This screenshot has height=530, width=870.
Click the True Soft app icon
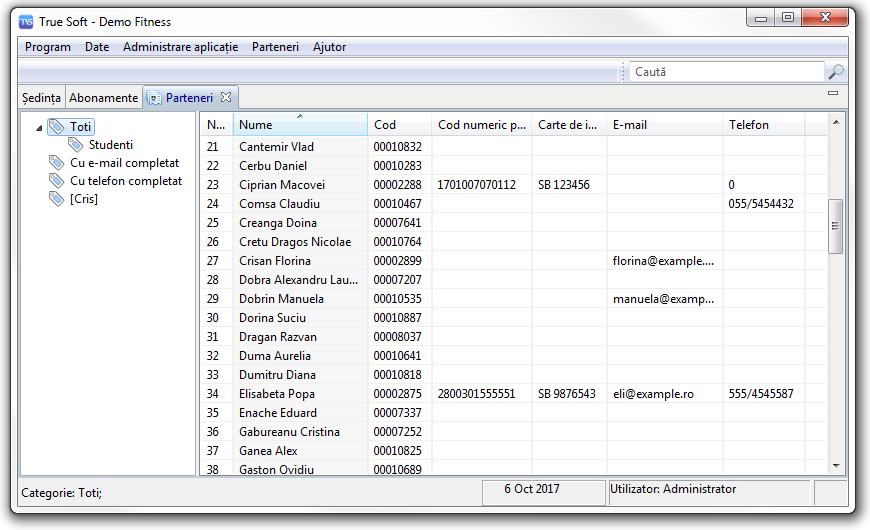[27, 22]
